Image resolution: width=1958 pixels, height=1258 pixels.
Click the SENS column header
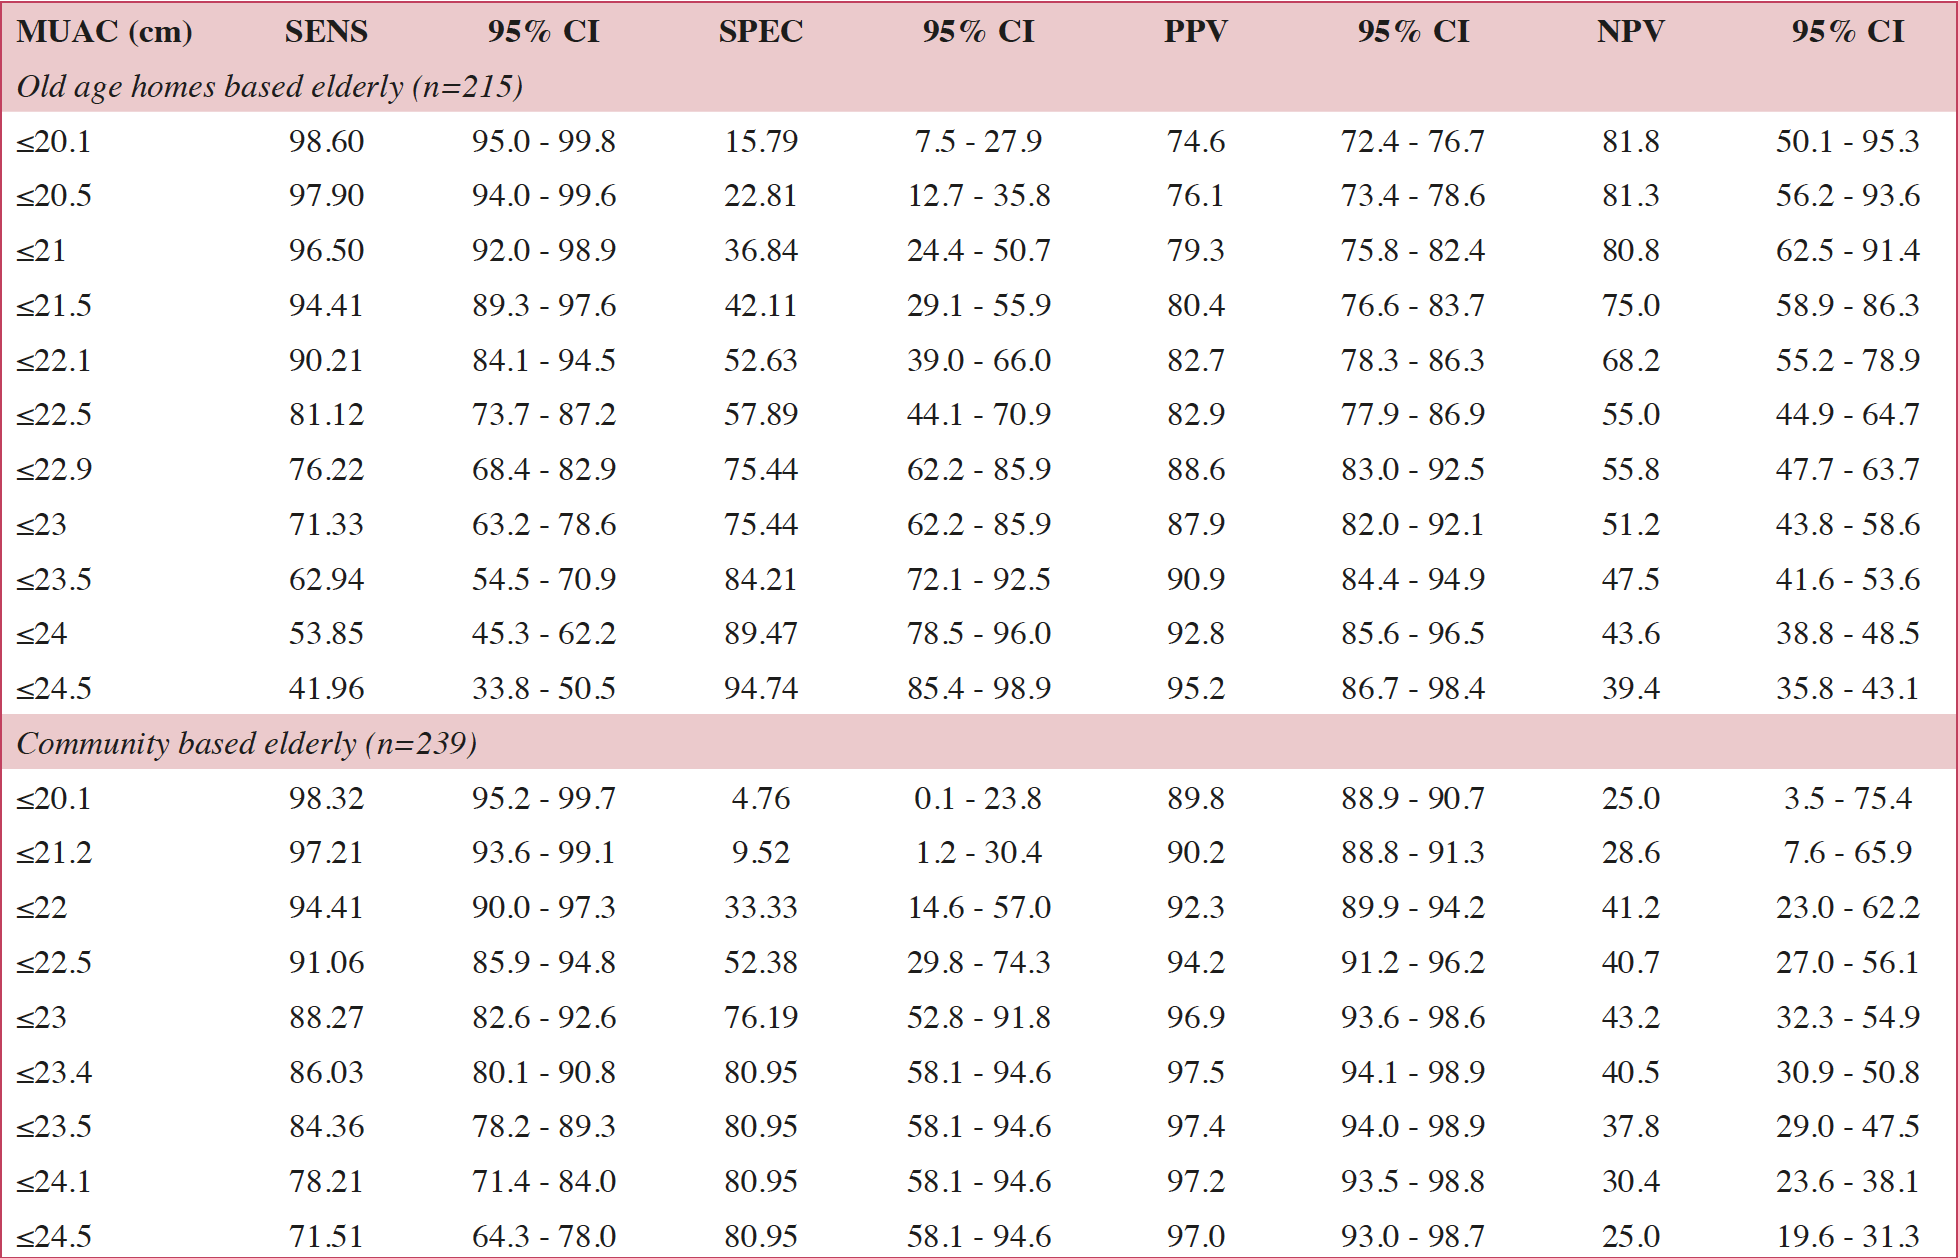click(326, 31)
